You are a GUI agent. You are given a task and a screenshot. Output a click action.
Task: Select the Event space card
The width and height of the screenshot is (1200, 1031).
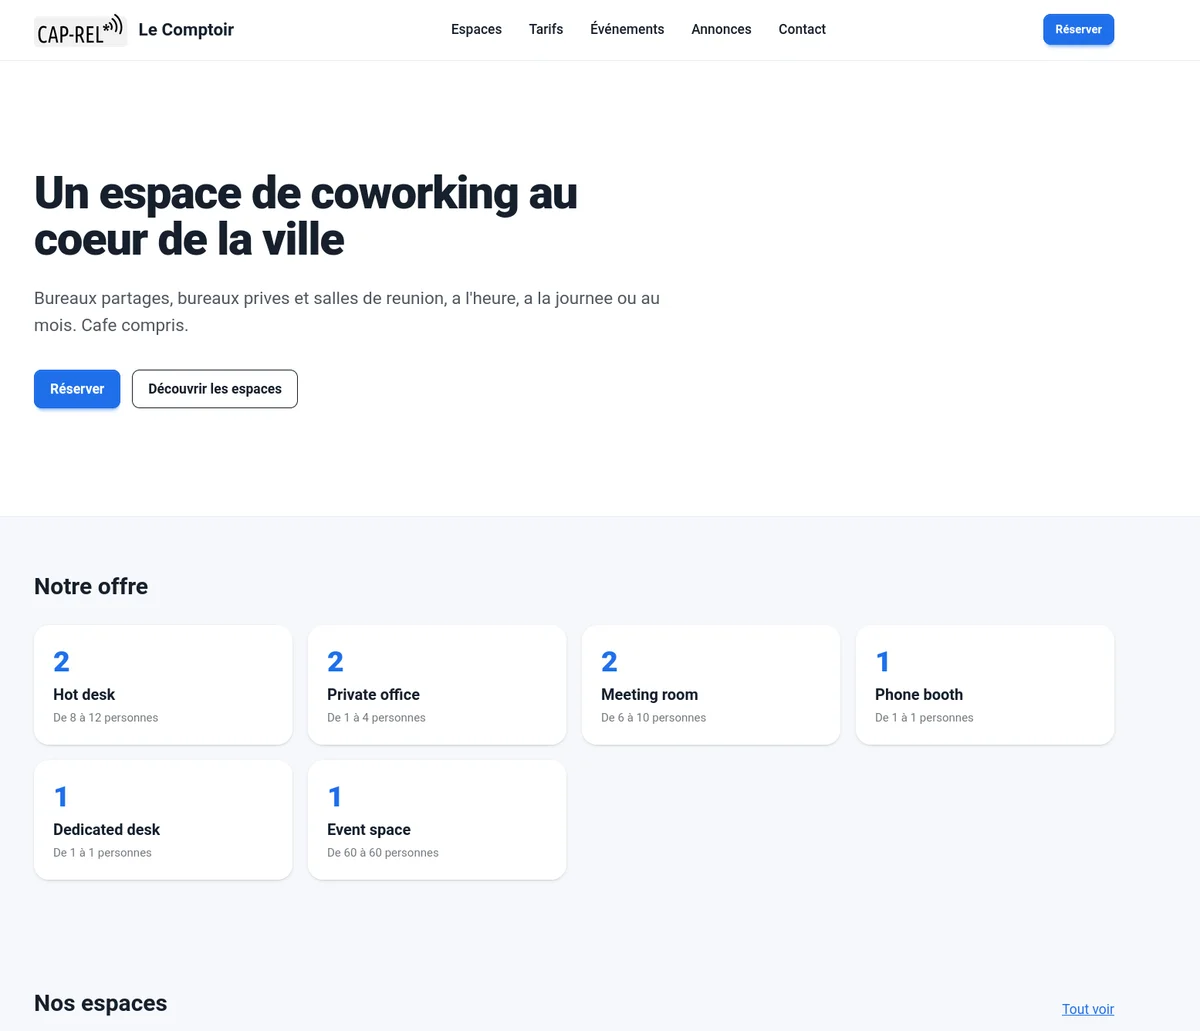pos(437,820)
